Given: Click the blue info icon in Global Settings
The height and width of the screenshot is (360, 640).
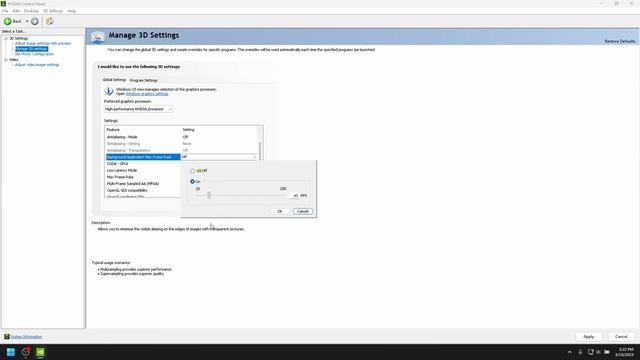Looking at the screenshot, I should [109, 91].
